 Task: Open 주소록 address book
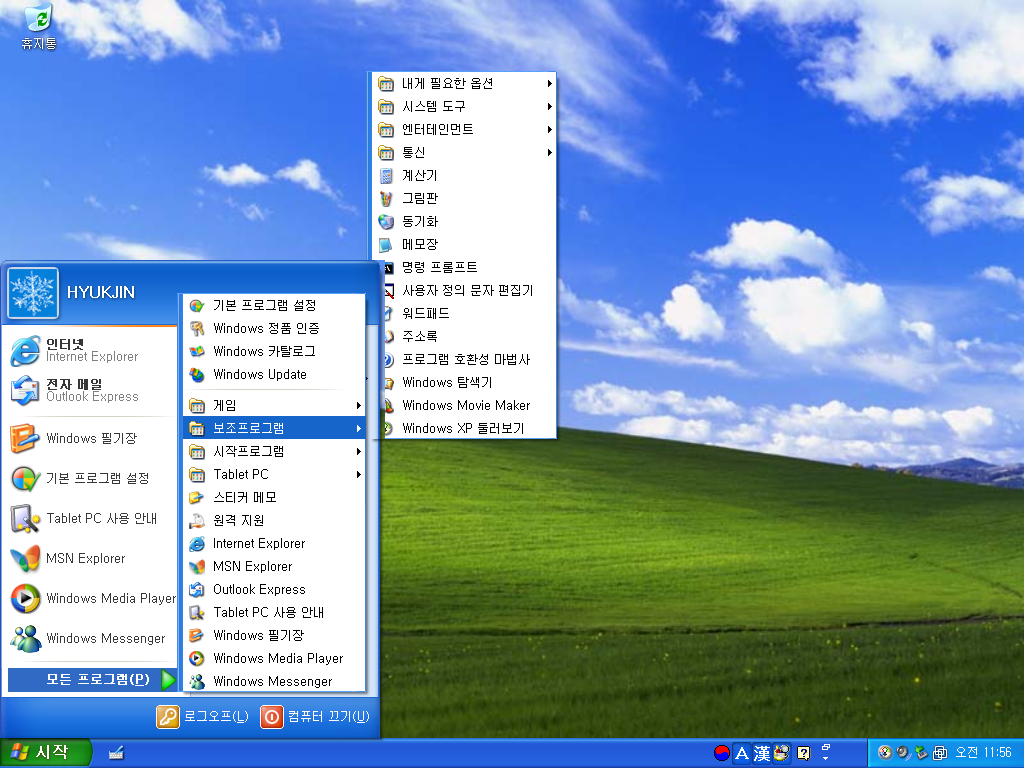[470, 336]
